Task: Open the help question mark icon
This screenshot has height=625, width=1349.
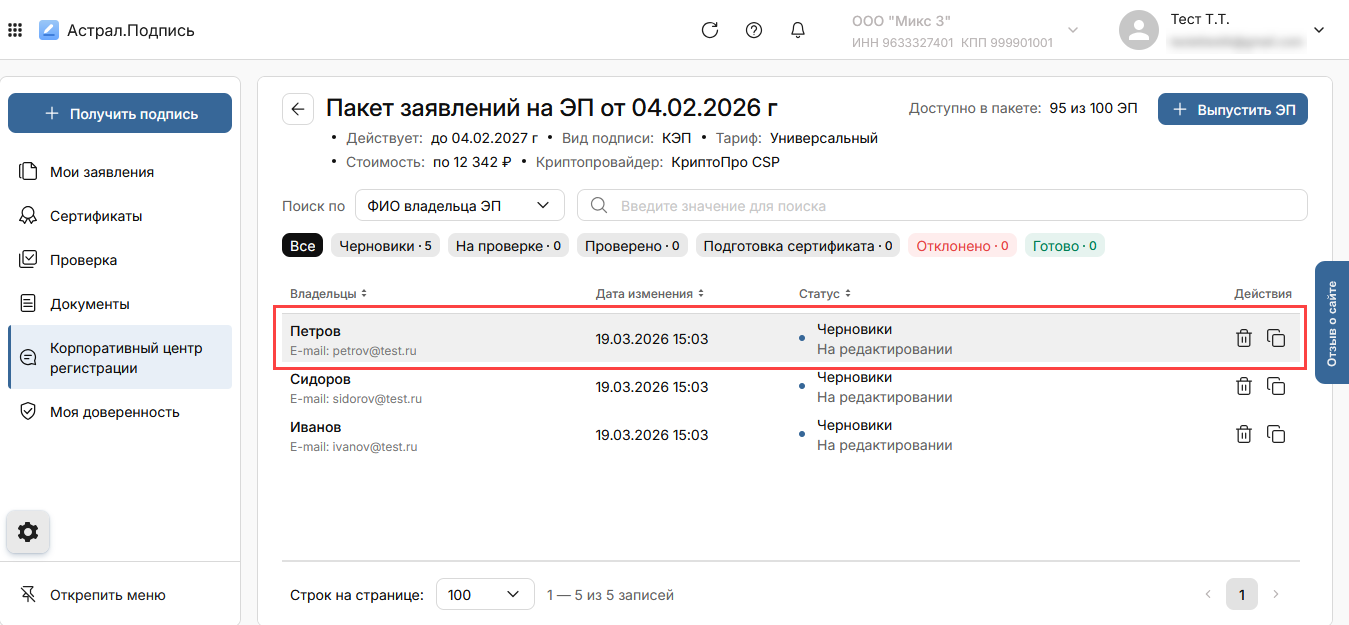Action: coord(754,30)
